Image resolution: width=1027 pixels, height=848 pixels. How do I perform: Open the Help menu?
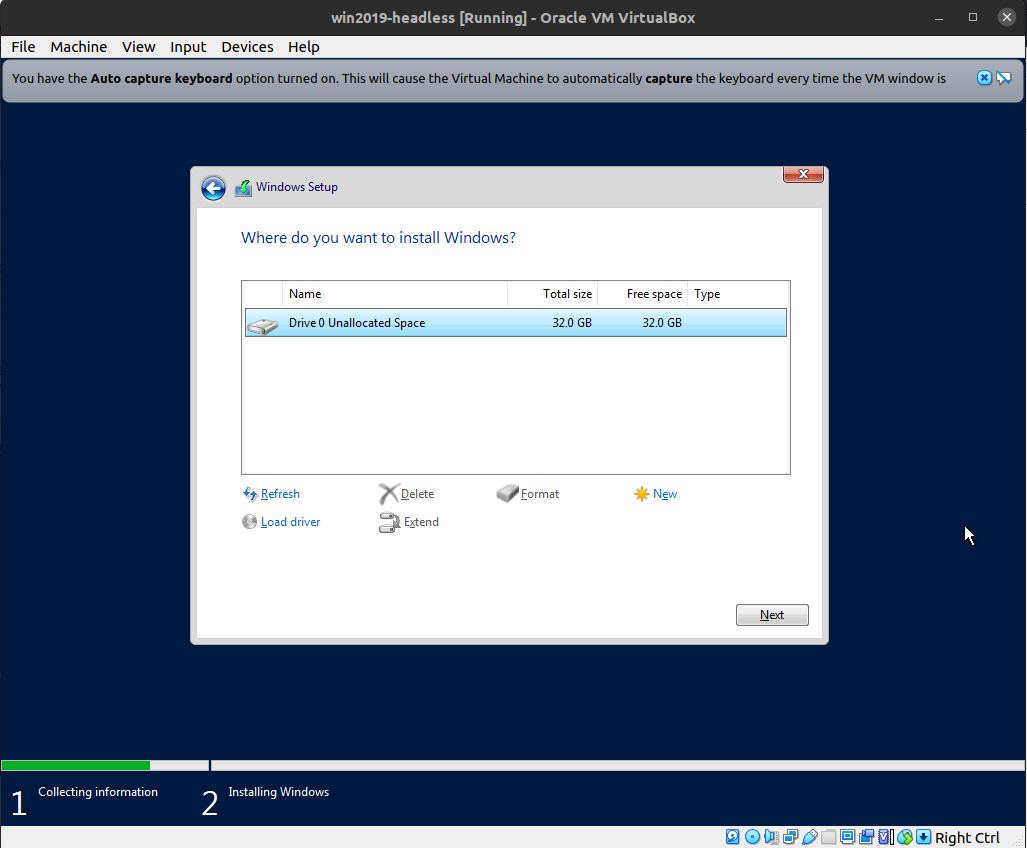(x=303, y=47)
